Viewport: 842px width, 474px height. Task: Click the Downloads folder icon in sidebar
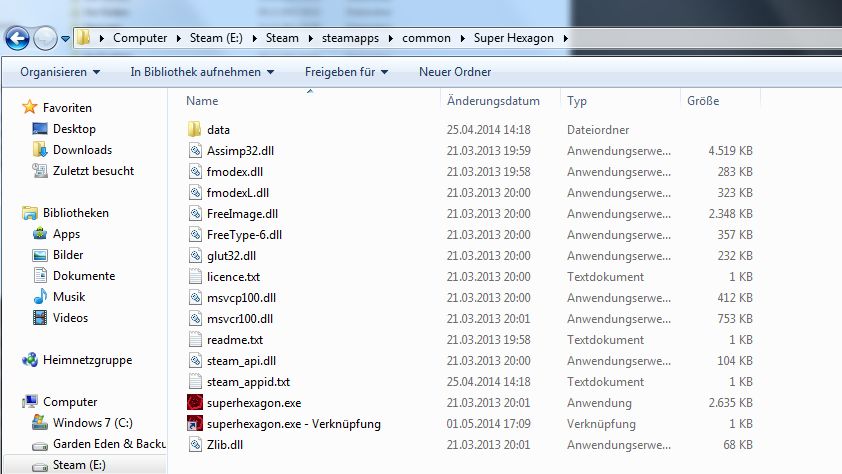tap(40, 149)
